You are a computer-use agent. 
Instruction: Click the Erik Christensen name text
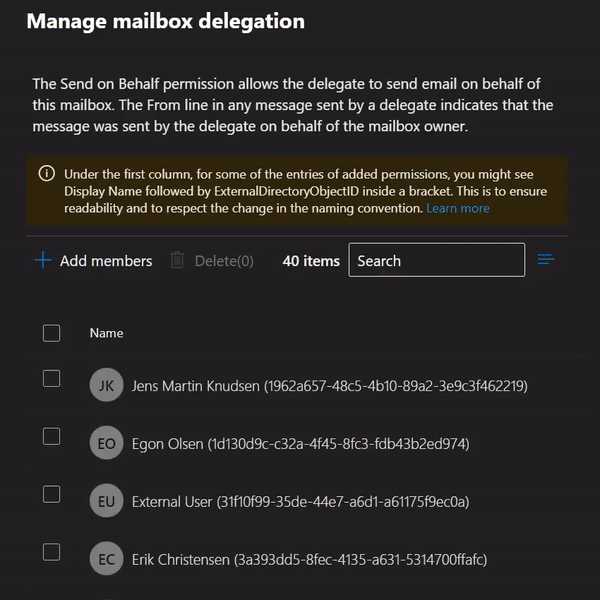click(309, 559)
